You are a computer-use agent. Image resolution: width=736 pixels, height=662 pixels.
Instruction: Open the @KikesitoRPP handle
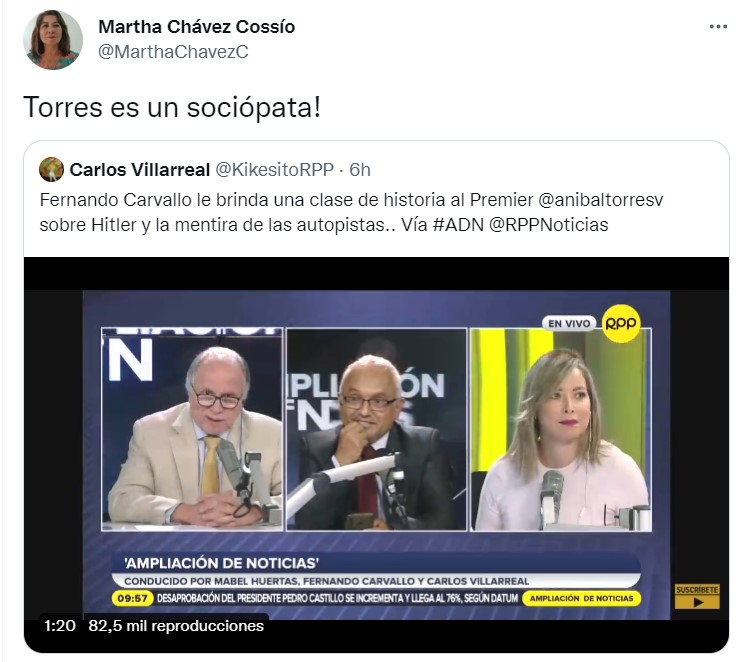[x=274, y=170]
